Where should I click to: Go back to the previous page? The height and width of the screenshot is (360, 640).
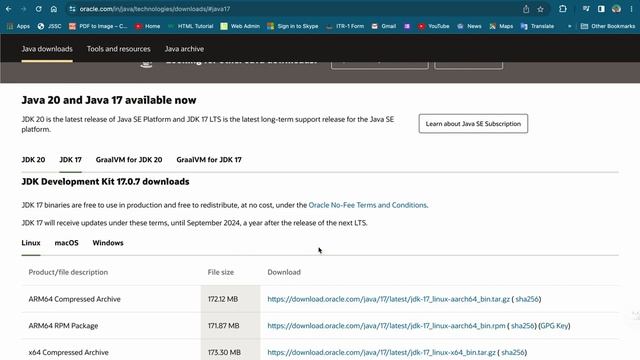(x=9, y=9)
